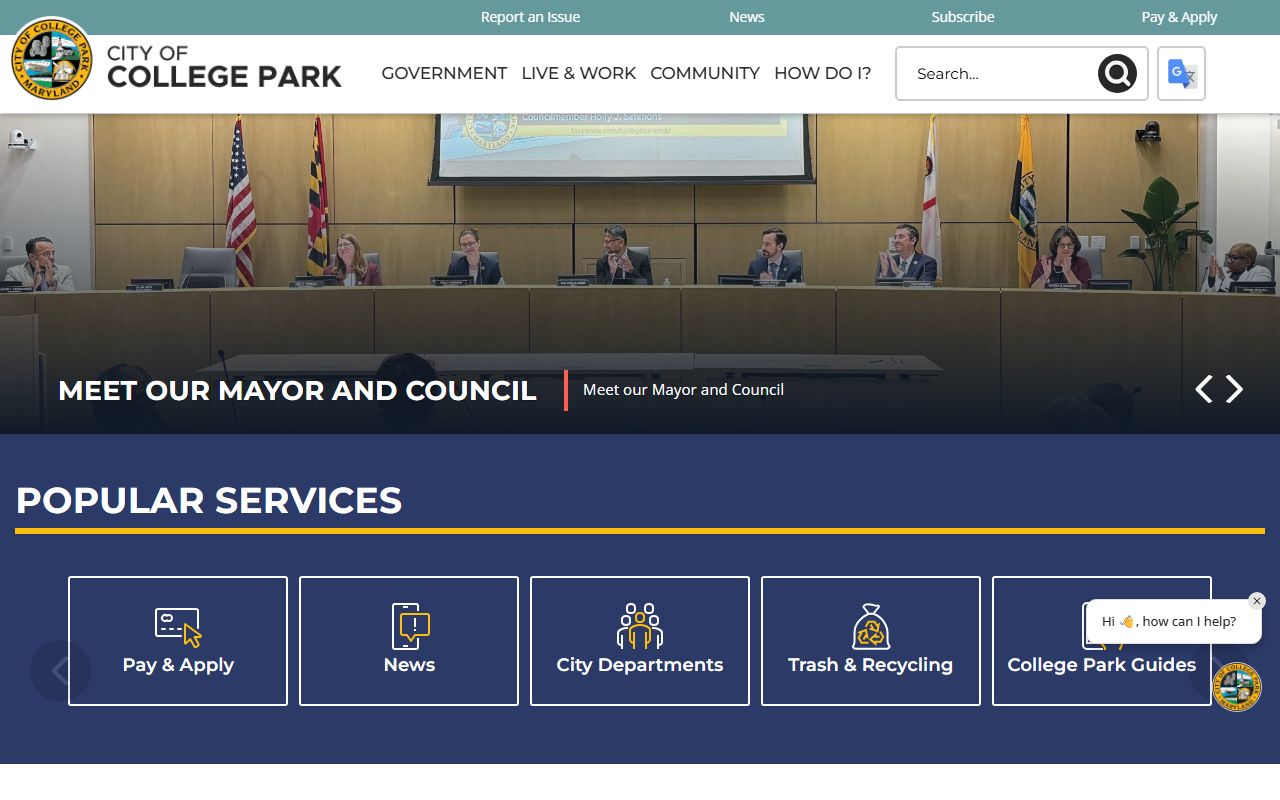The image size is (1280, 800).
Task: Open Pay & Apply top bar link
Action: point(1179,17)
